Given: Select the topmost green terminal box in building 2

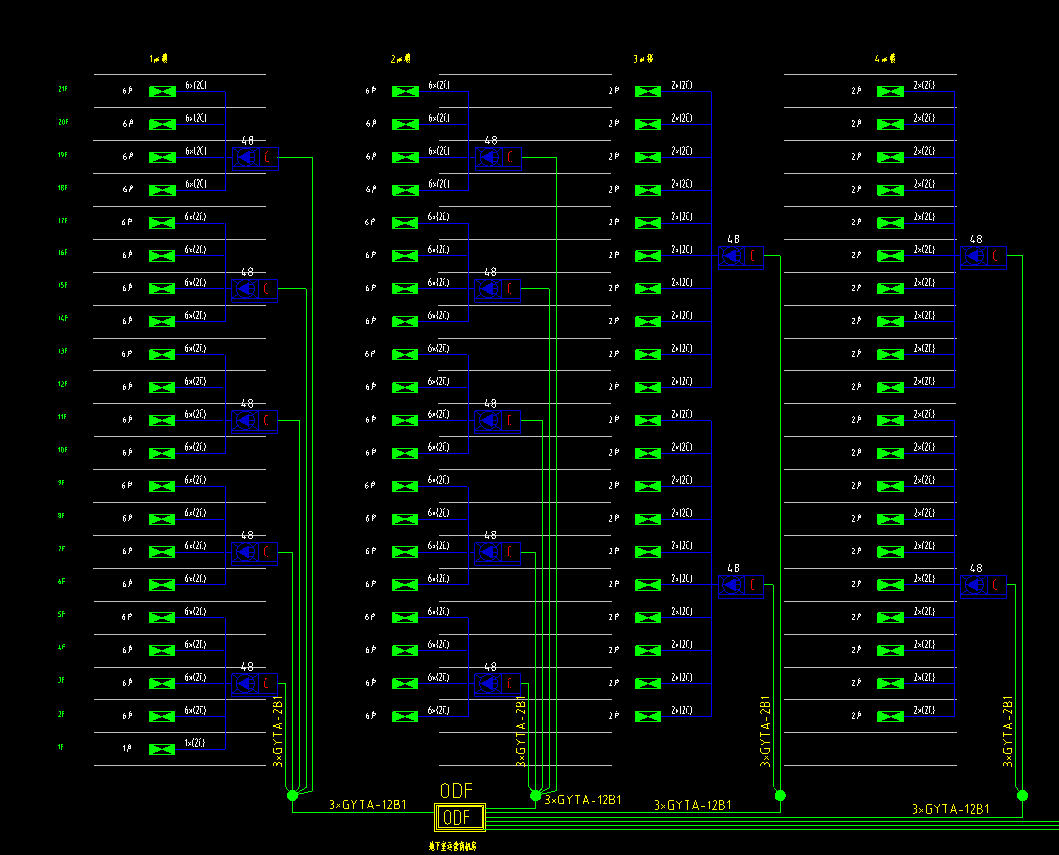Looking at the screenshot, I should (405, 91).
